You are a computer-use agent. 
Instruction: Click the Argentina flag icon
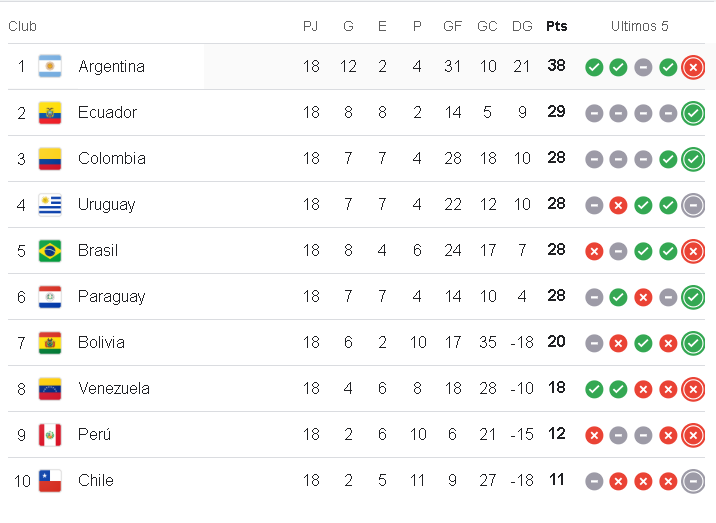pyautogui.click(x=50, y=67)
